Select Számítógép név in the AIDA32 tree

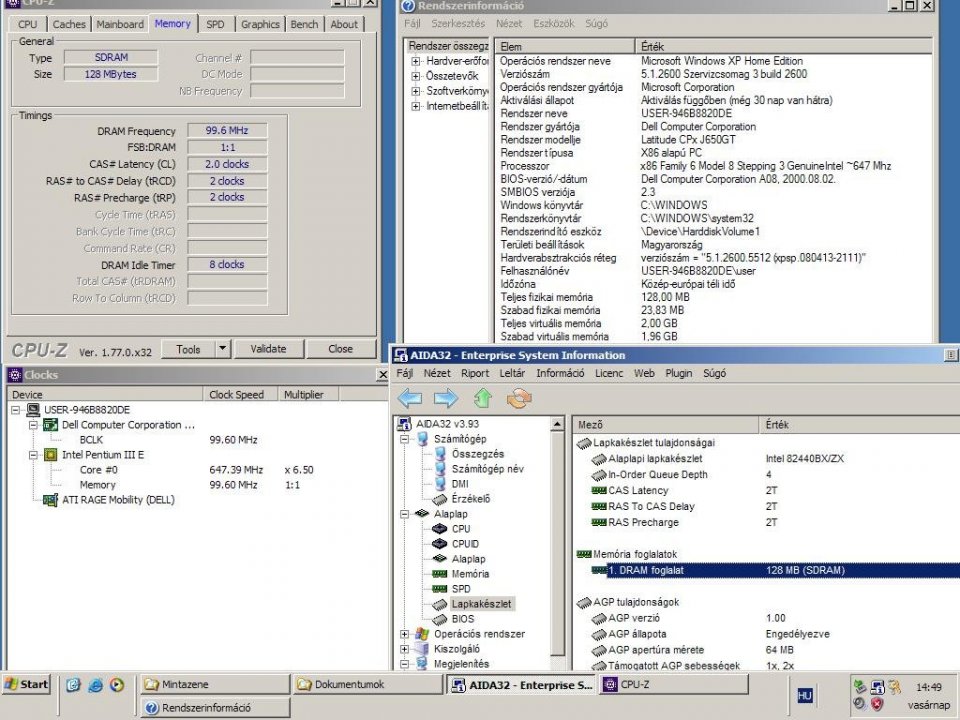pyautogui.click(x=487, y=469)
